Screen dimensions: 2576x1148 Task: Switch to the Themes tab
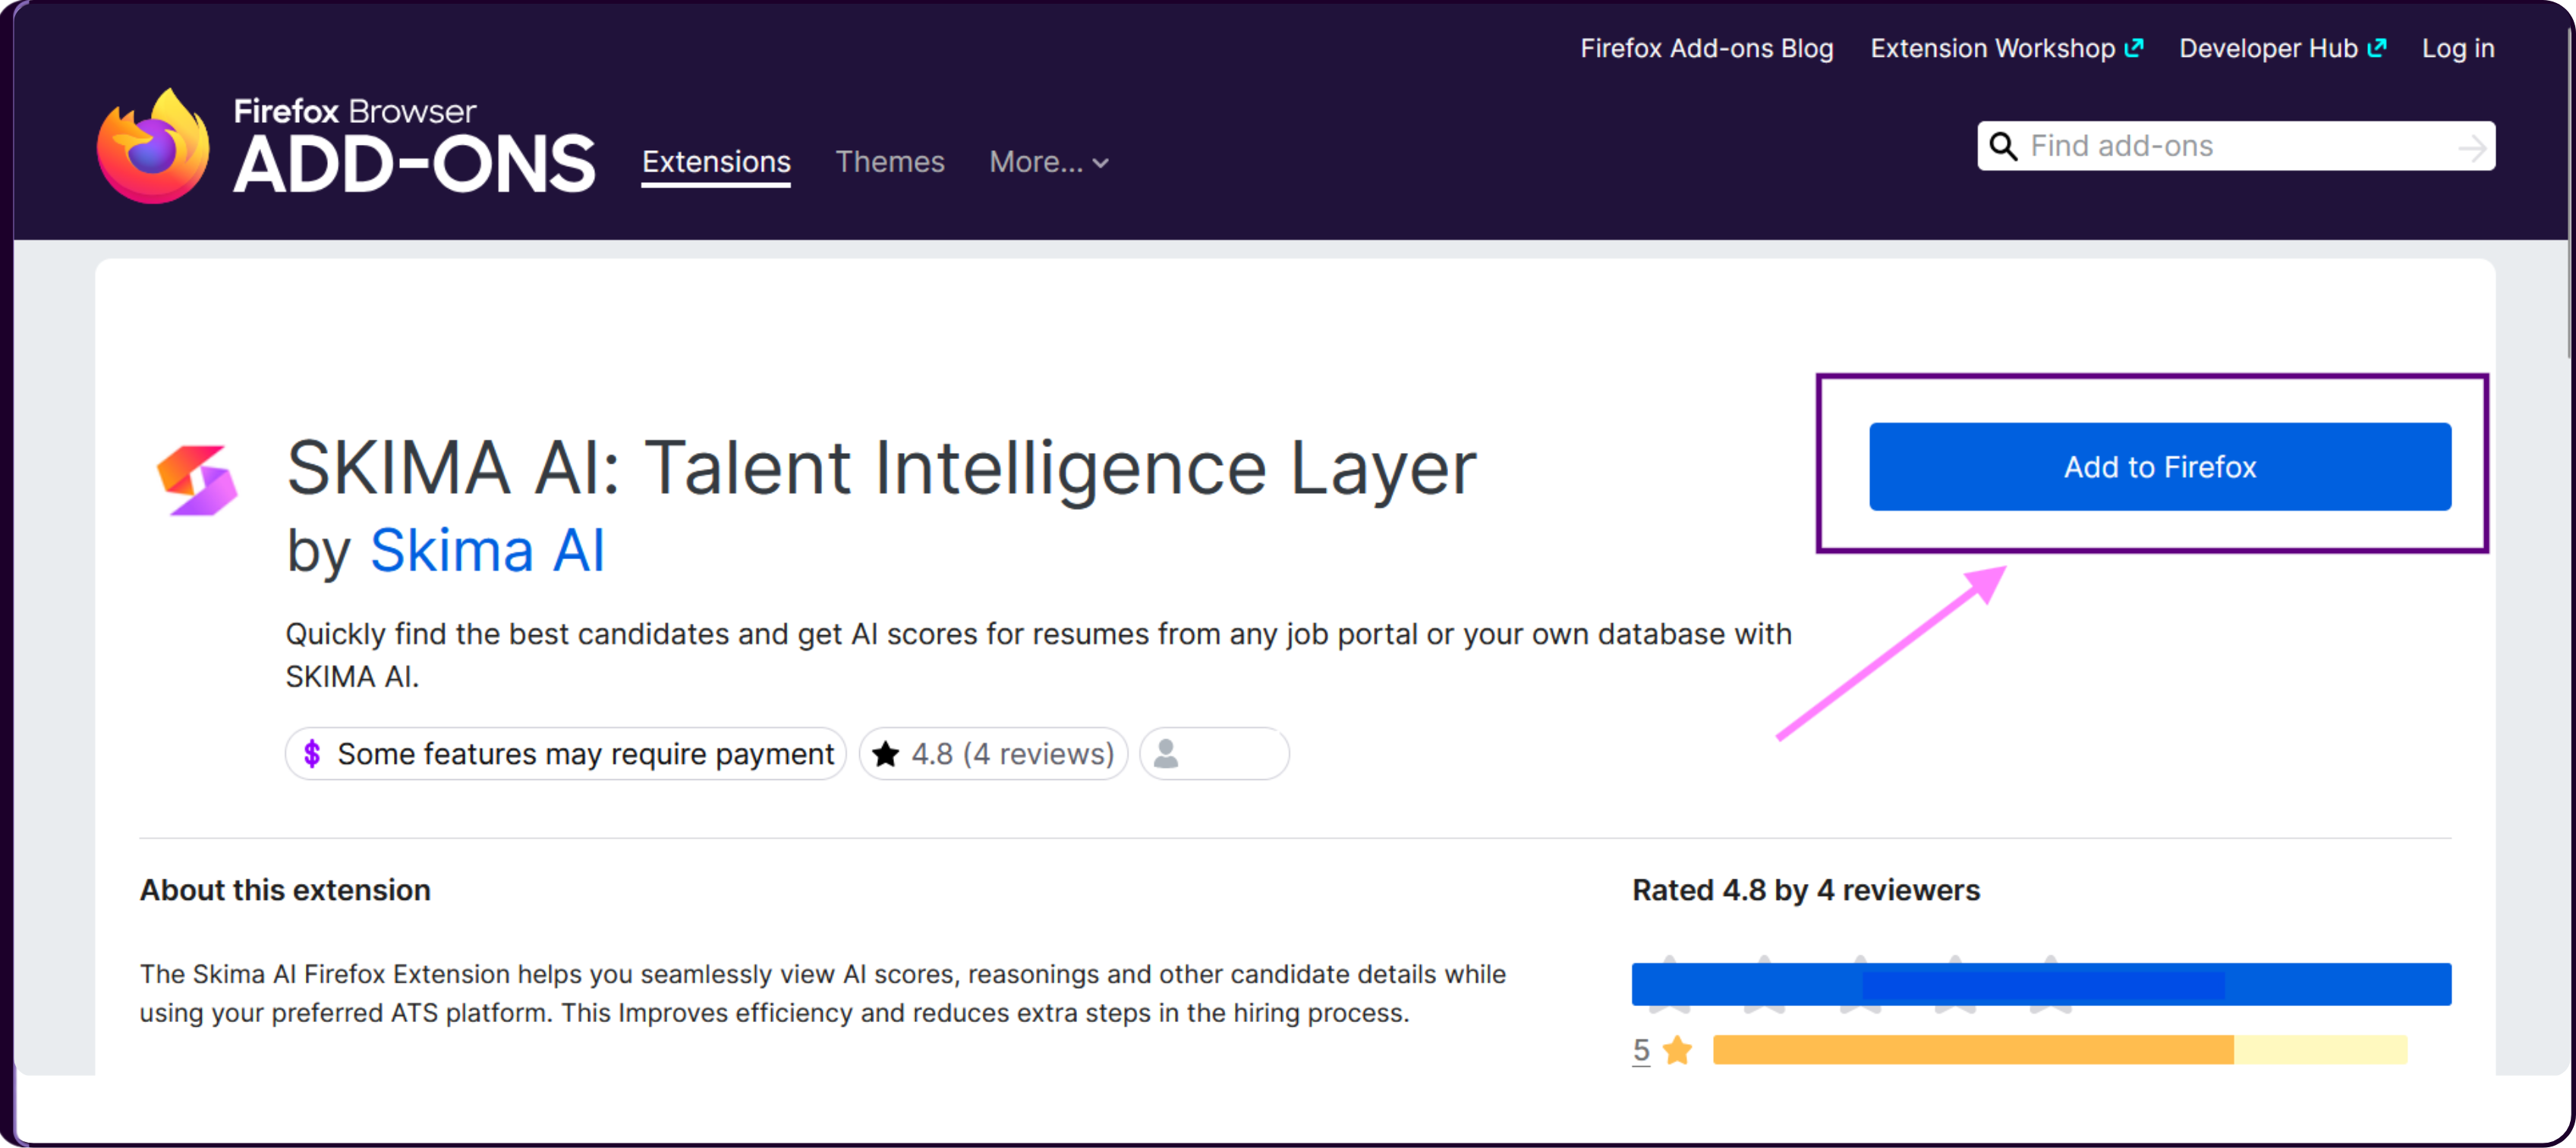click(x=890, y=162)
